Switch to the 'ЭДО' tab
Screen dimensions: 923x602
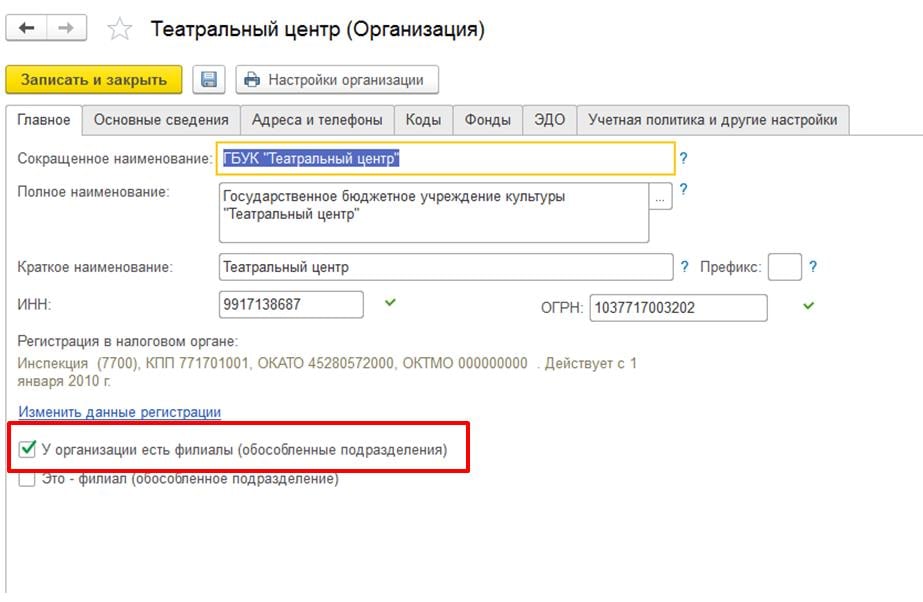pyautogui.click(x=549, y=120)
